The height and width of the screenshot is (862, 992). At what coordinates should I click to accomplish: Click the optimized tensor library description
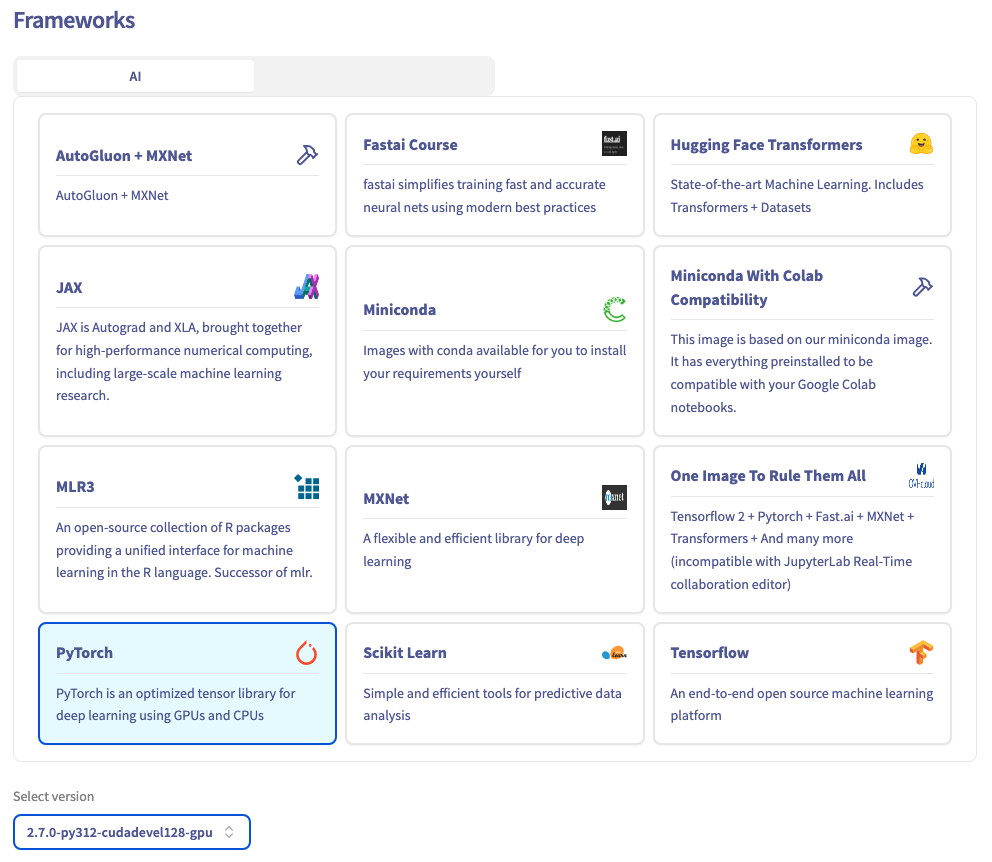(x=176, y=705)
